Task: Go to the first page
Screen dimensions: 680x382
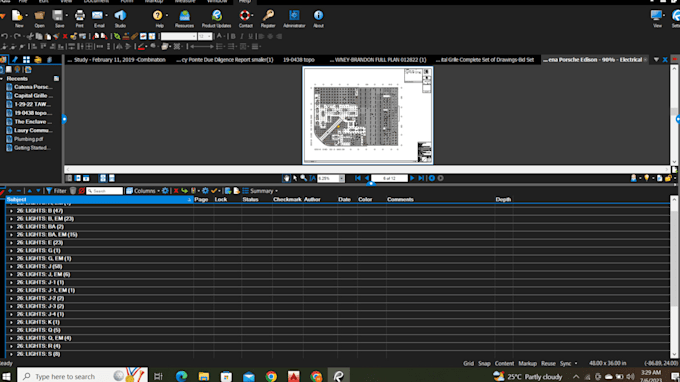Action: 358,178
